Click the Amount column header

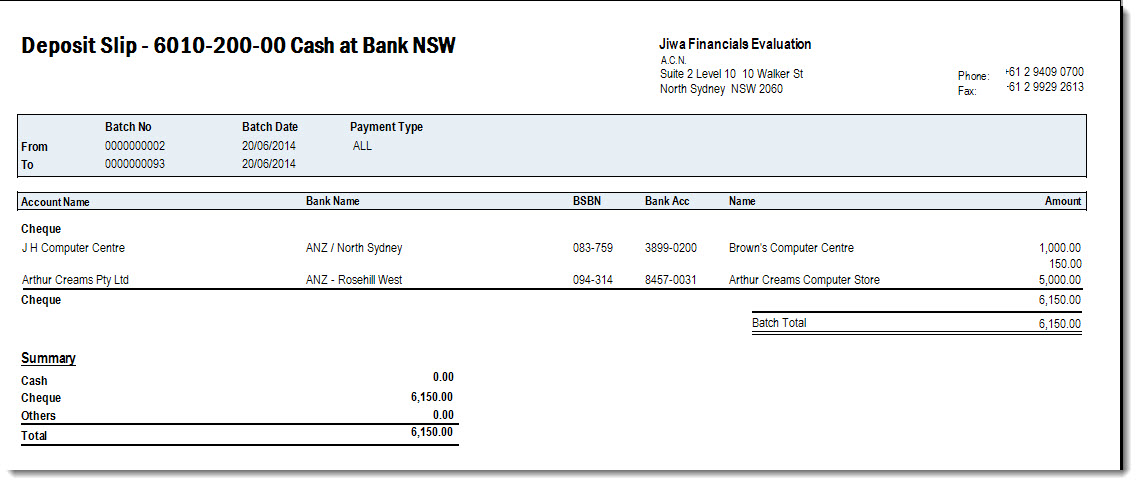(1063, 202)
